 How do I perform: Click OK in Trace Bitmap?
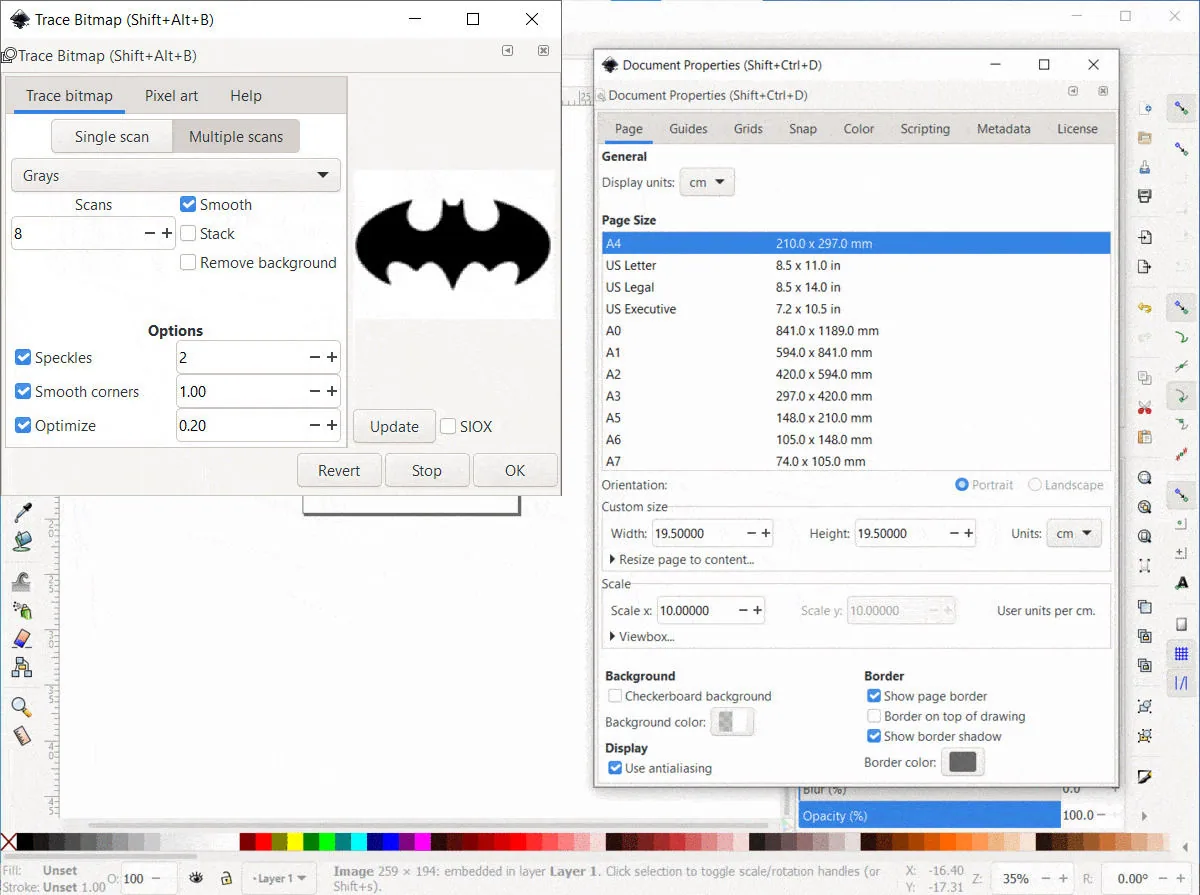514,470
